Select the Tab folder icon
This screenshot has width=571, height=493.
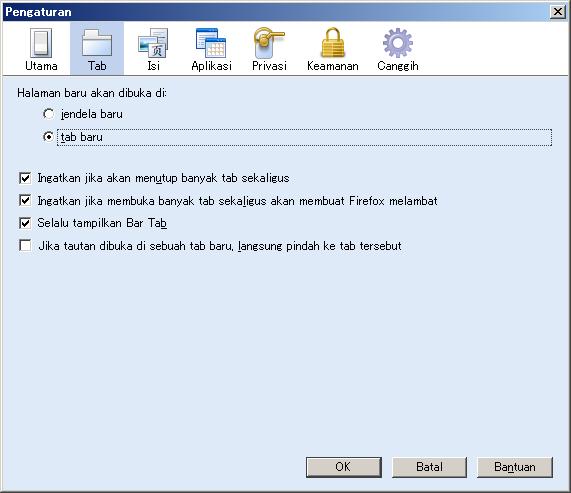coord(97,43)
